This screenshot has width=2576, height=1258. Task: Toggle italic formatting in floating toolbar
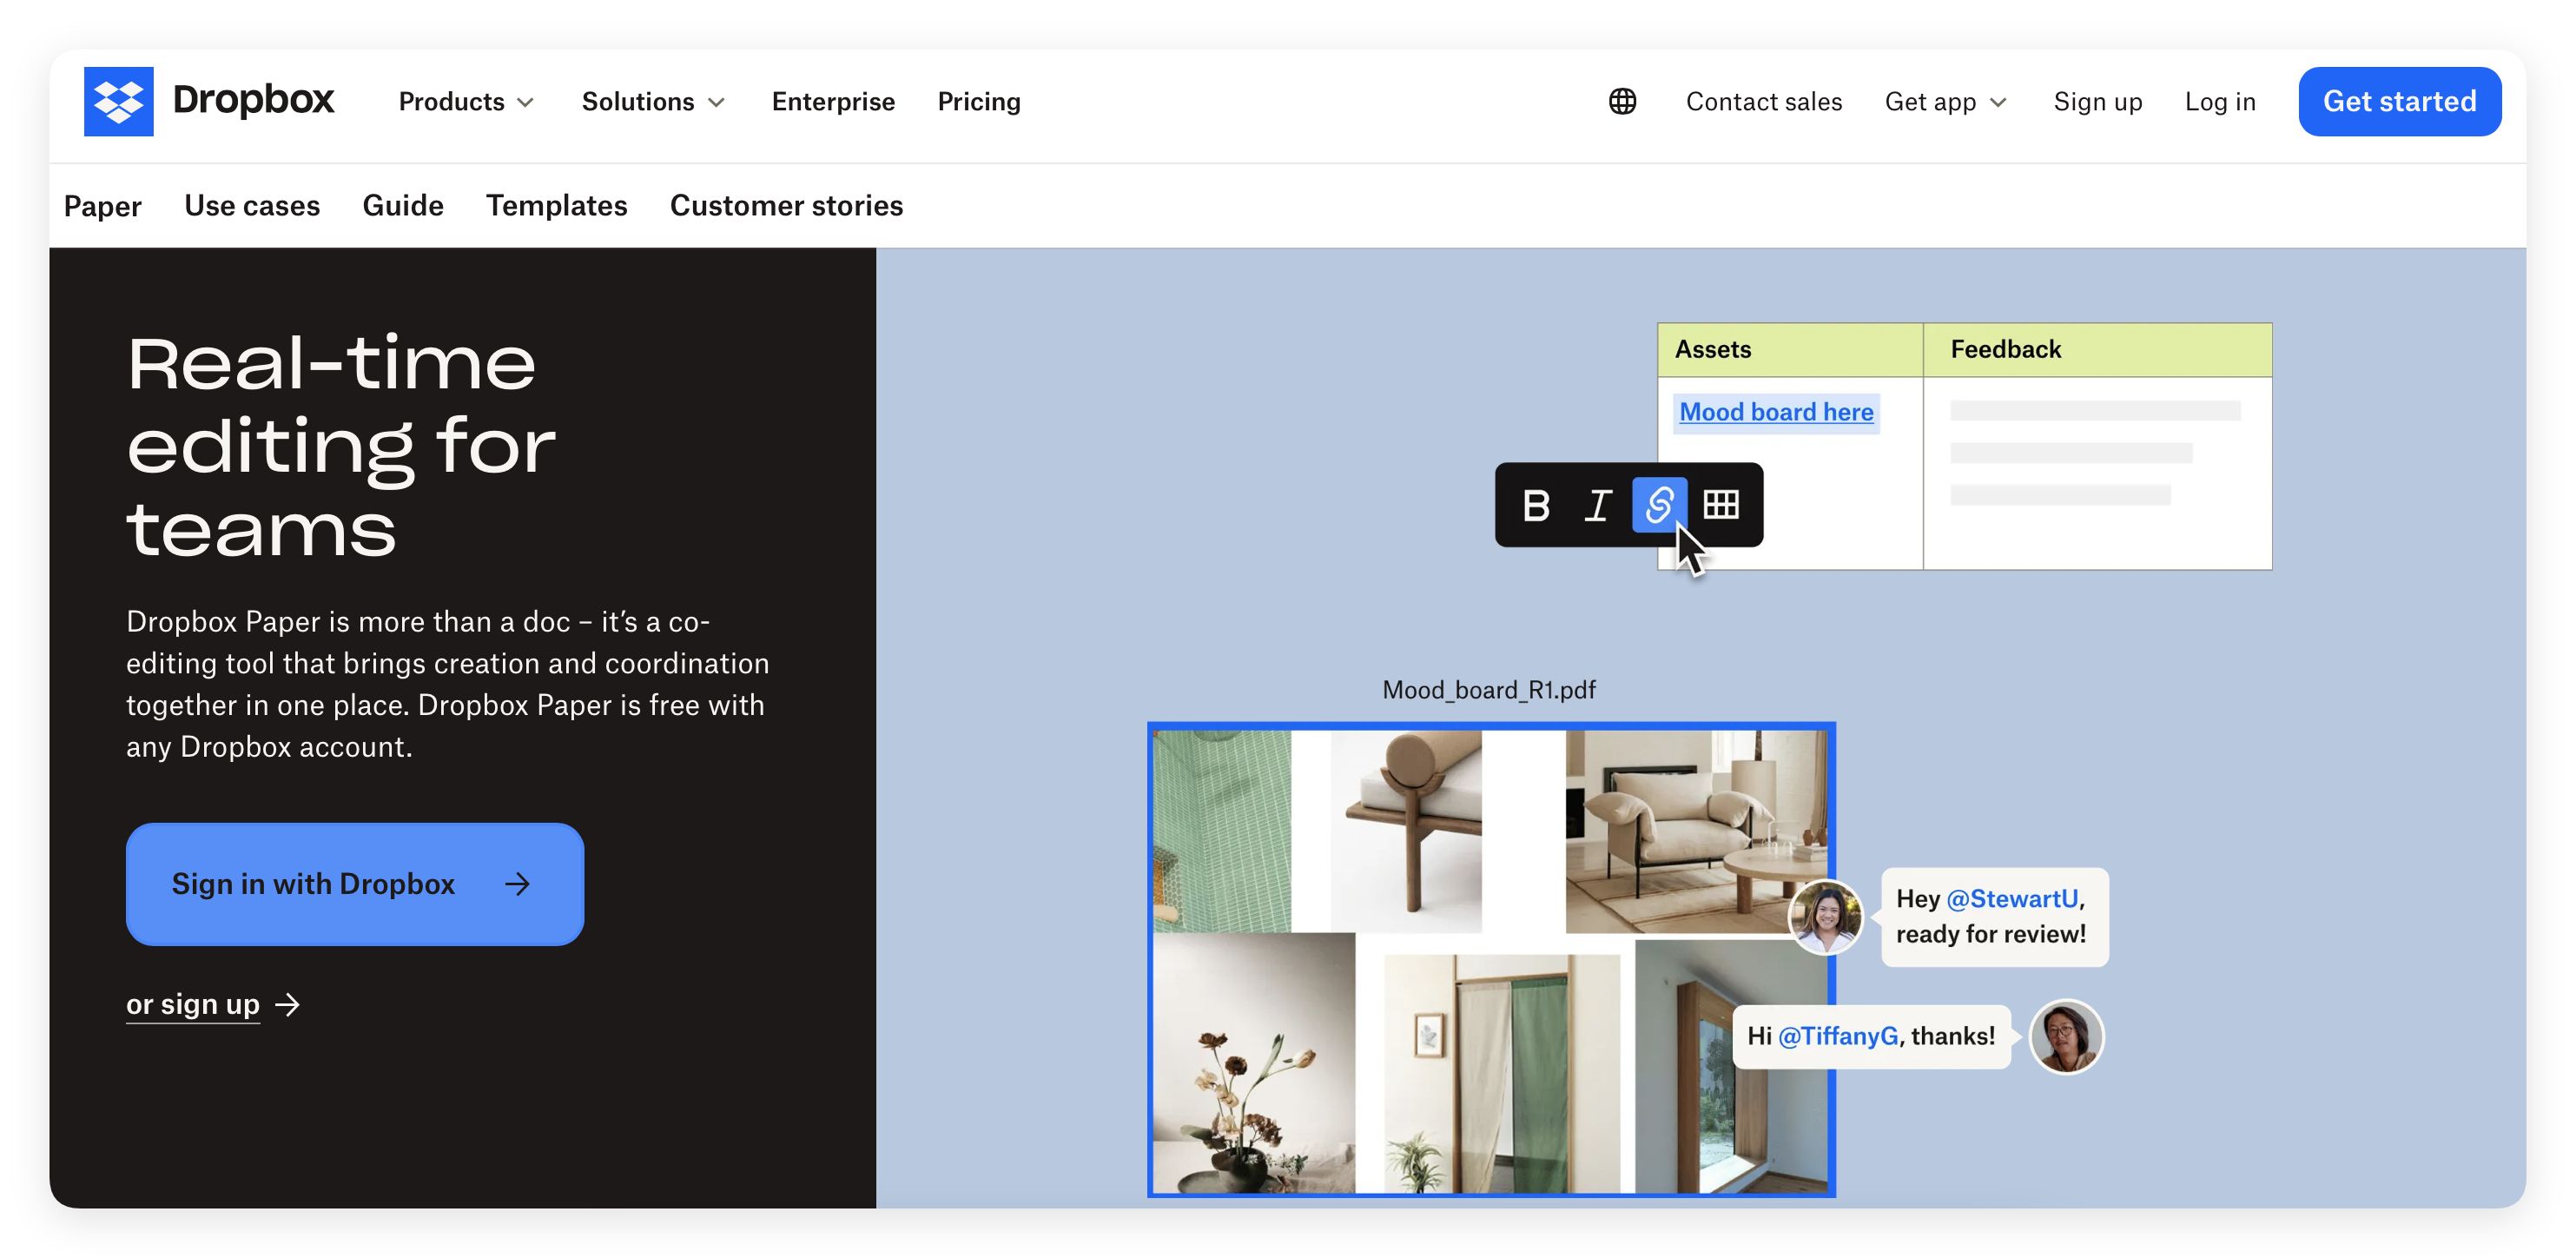click(1597, 505)
